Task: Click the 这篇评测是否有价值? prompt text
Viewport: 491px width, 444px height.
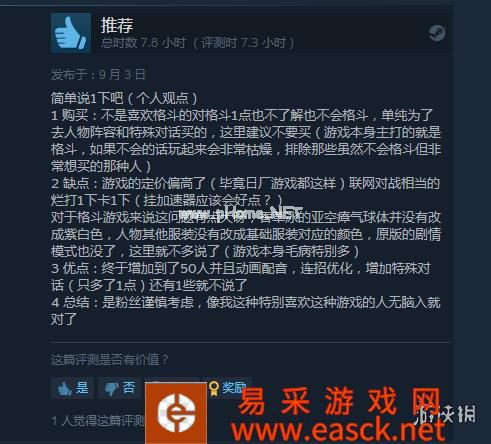Action: (x=110, y=360)
